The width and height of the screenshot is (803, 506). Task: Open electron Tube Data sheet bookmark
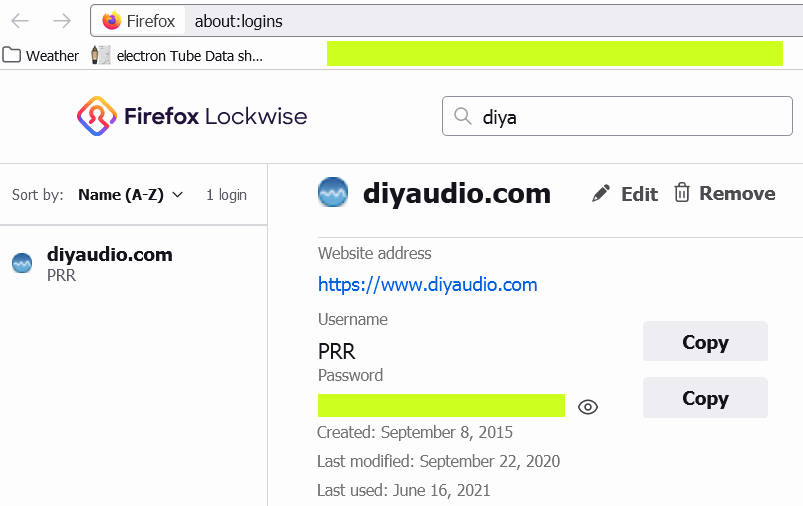177,55
